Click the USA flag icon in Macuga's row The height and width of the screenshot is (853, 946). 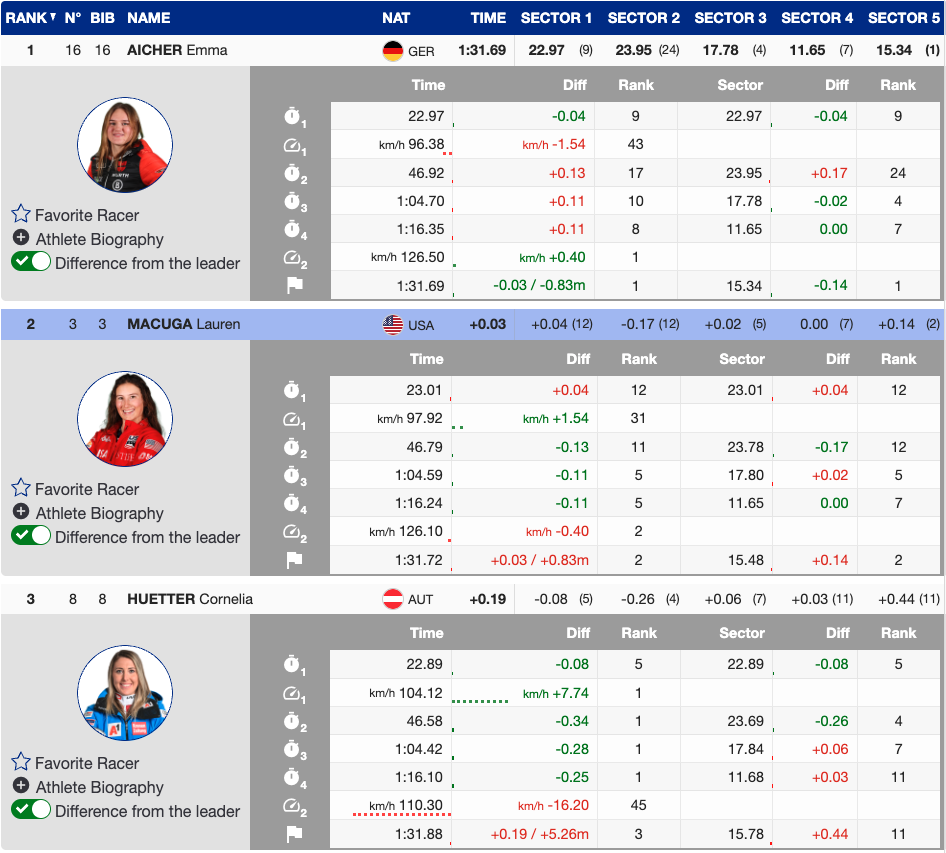point(393,325)
